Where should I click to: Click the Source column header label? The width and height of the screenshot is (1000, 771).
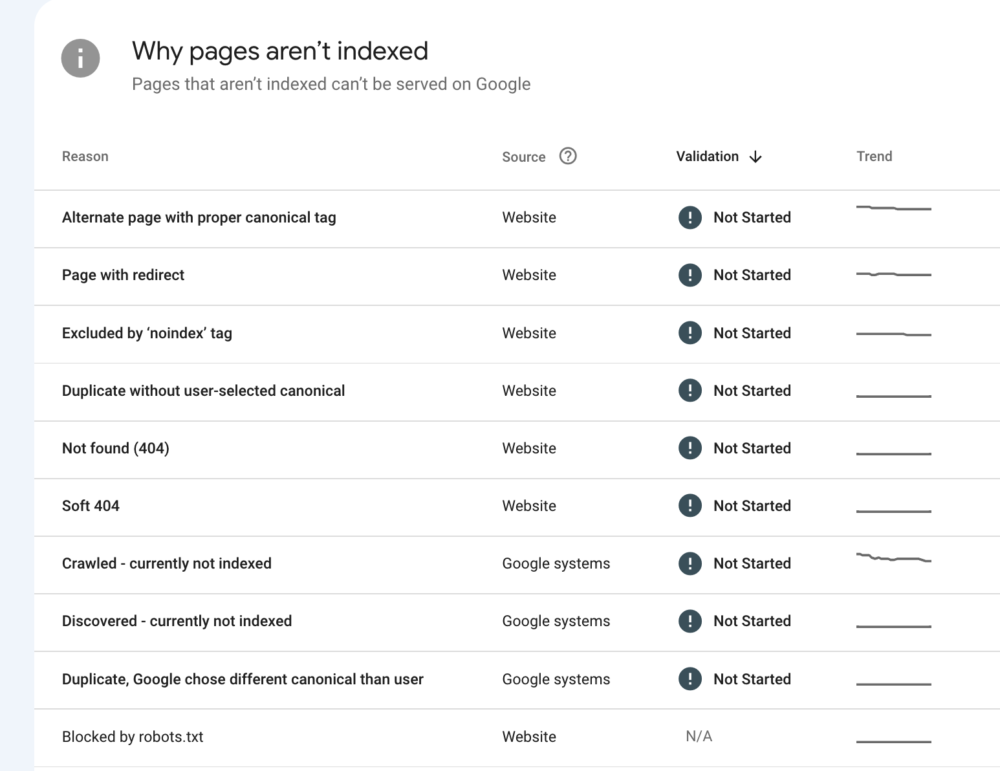click(523, 157)
